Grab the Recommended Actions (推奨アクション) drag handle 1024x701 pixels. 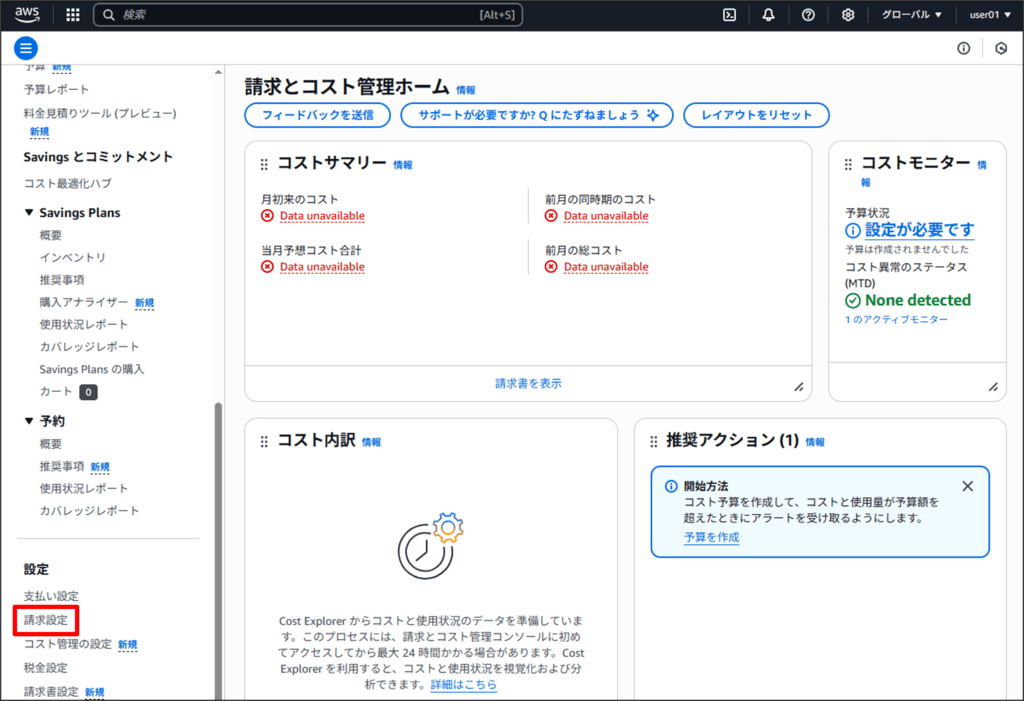[x=653, y=442]
